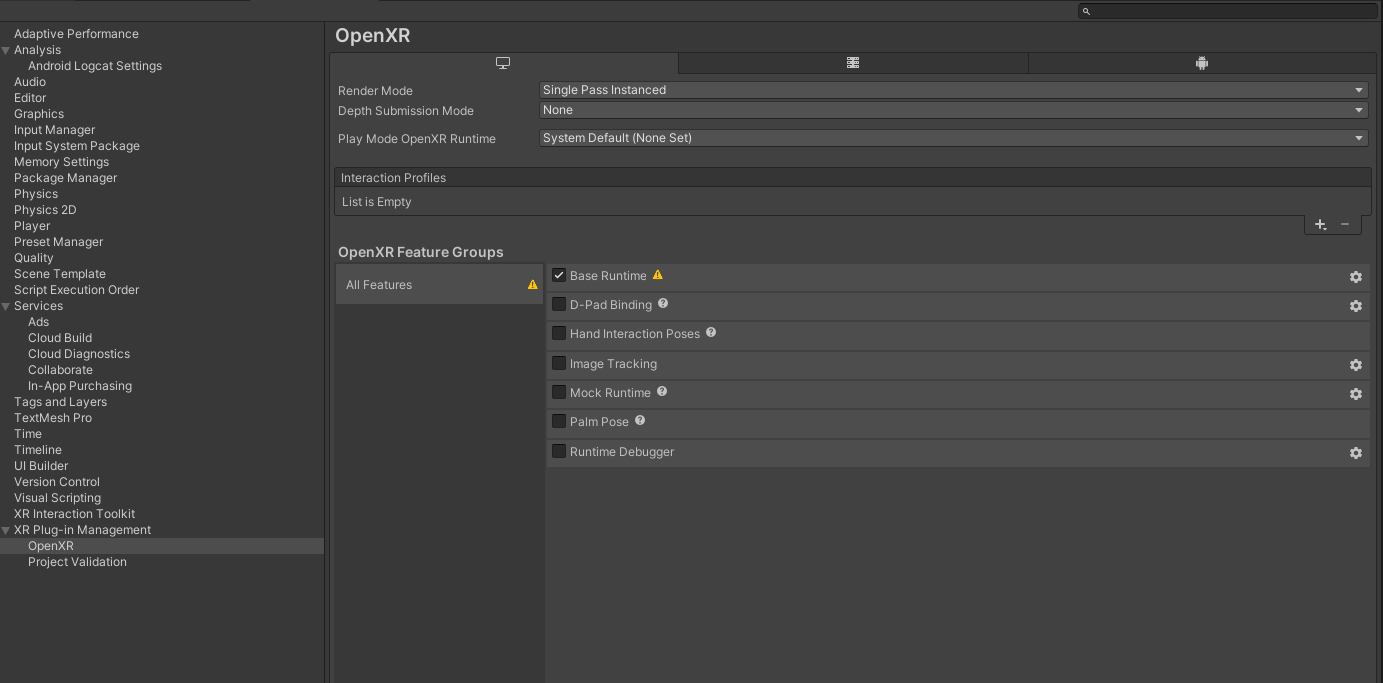Open UI Builder settings

(41, 466)
